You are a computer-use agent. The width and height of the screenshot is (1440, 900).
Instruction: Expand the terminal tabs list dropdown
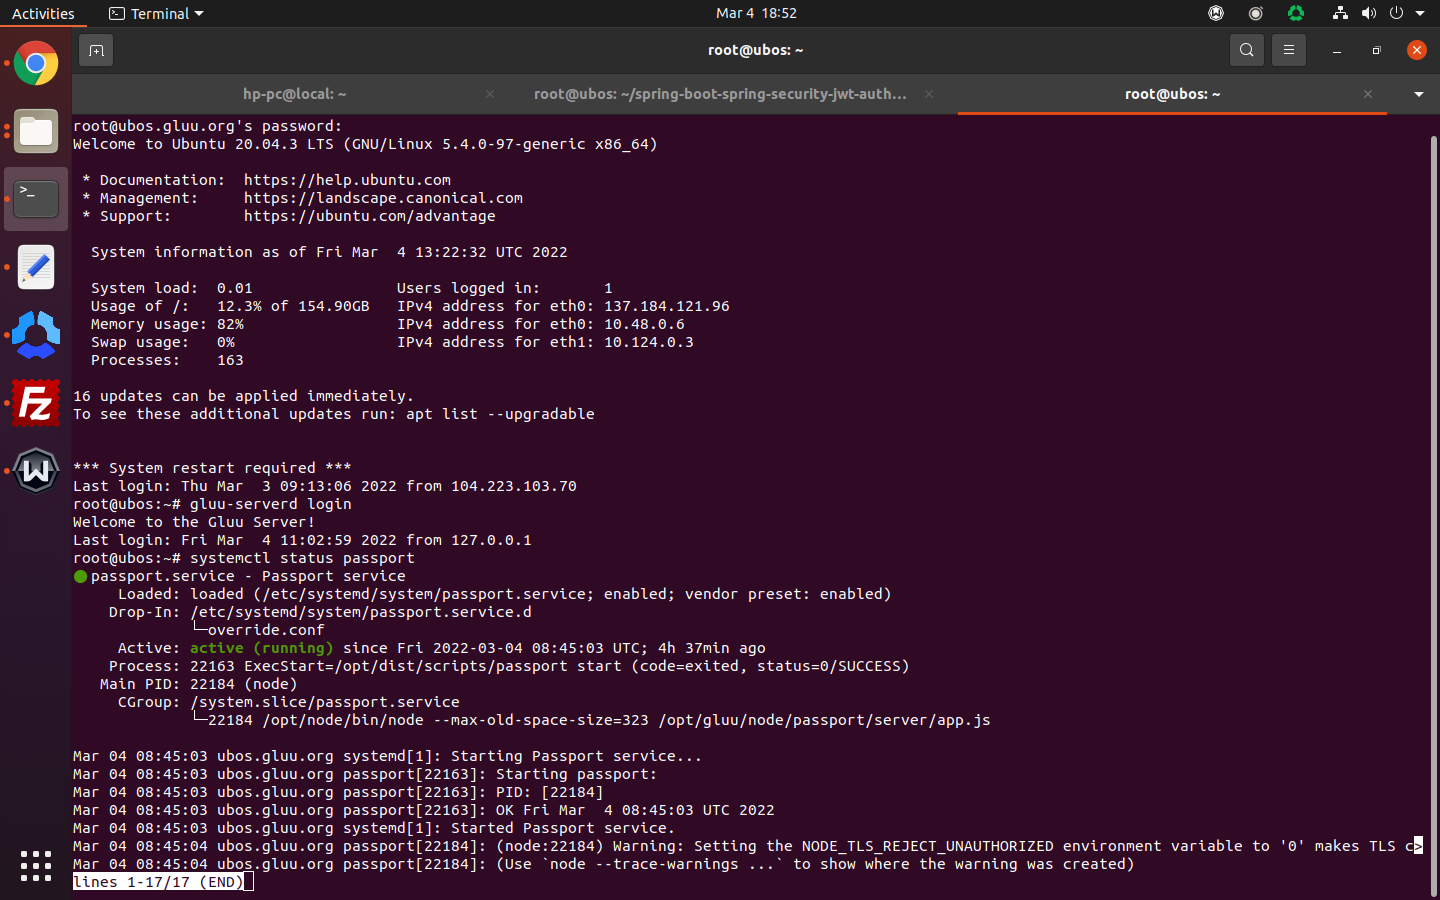coord(1418,94)
